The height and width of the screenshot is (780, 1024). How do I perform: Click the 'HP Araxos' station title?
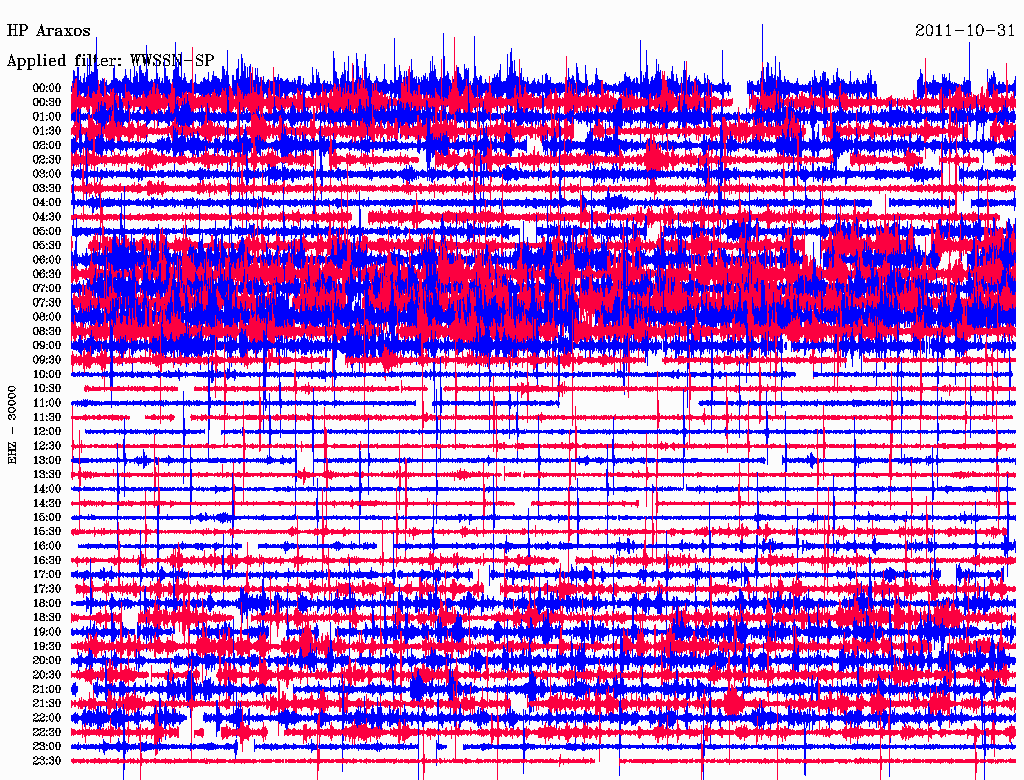tap(48, 31)
